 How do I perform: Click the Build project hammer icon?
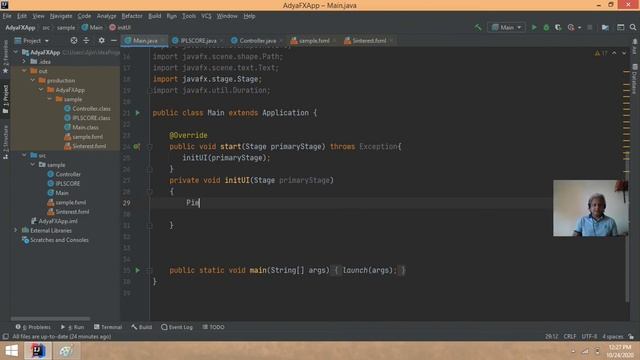coord(478,27)
